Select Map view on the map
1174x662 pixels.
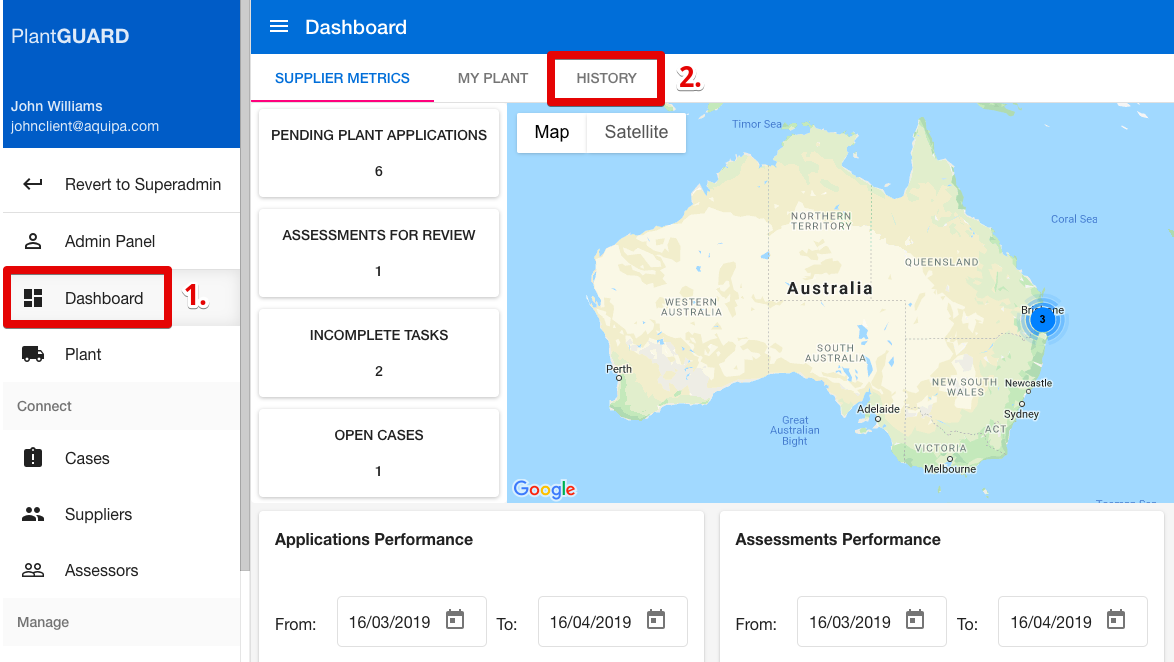coord(552,133)
